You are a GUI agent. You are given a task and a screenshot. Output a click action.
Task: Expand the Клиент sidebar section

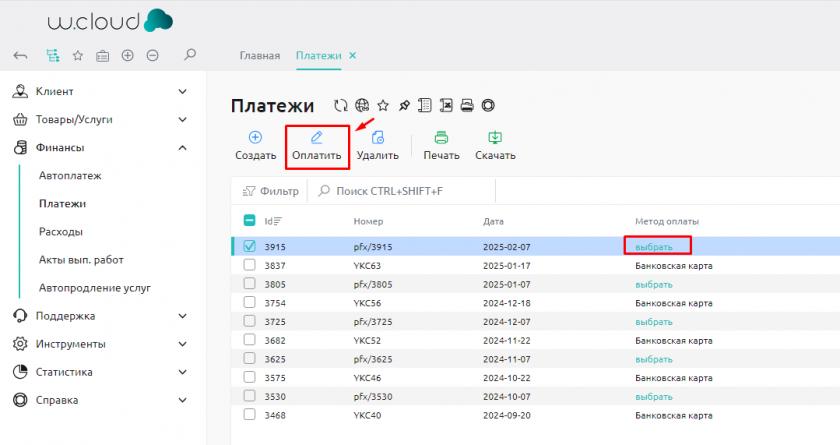pyautogui.click(x=182, y=92)
